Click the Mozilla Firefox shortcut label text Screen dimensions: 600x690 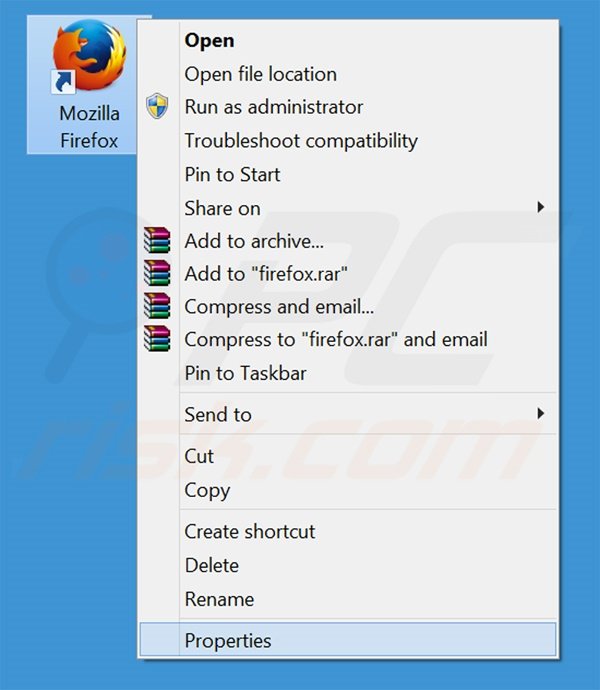pyautogui.click(x=89, y=127)
